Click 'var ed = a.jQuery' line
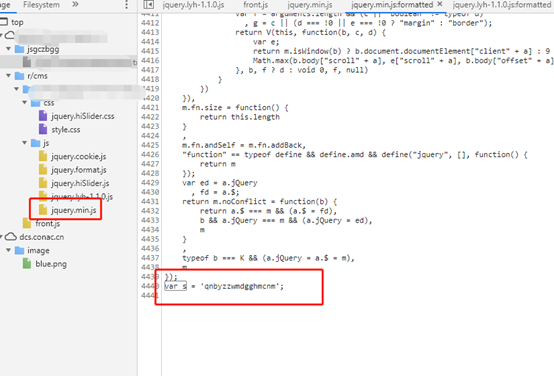 (220, 183)
